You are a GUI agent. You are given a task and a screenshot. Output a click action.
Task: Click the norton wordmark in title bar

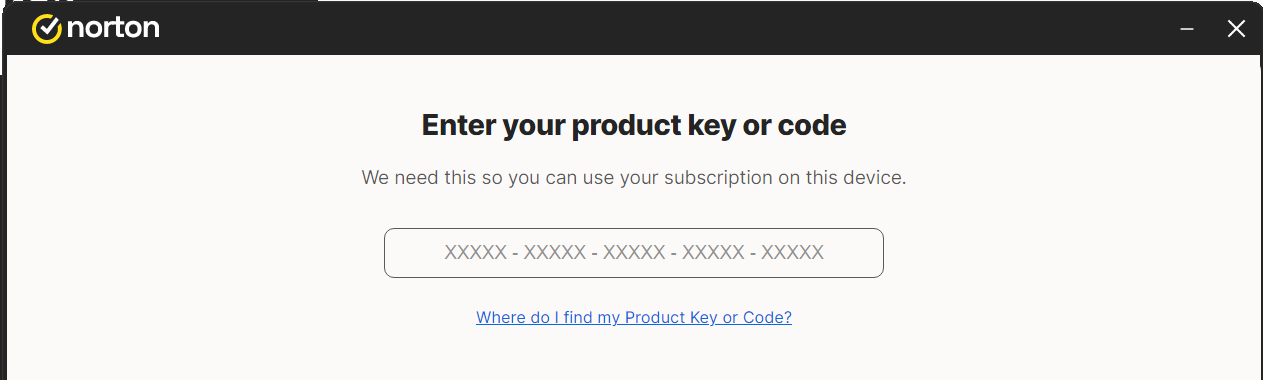(113, 29)
